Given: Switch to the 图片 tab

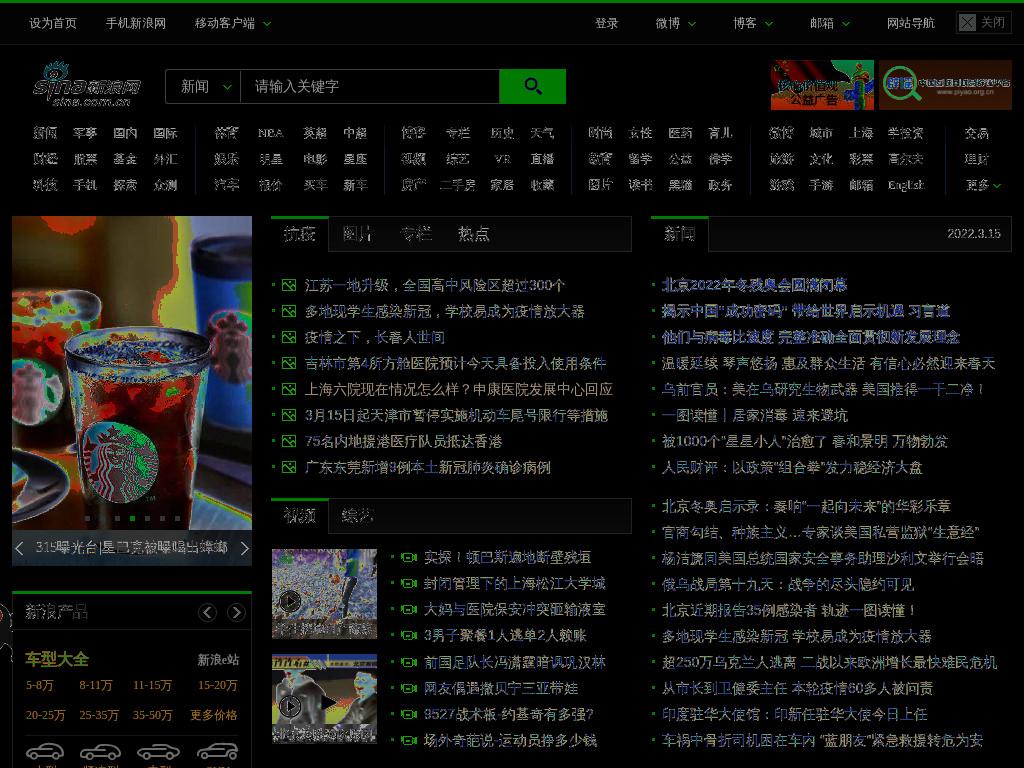Looking at the screenshot, I should 357,234.
